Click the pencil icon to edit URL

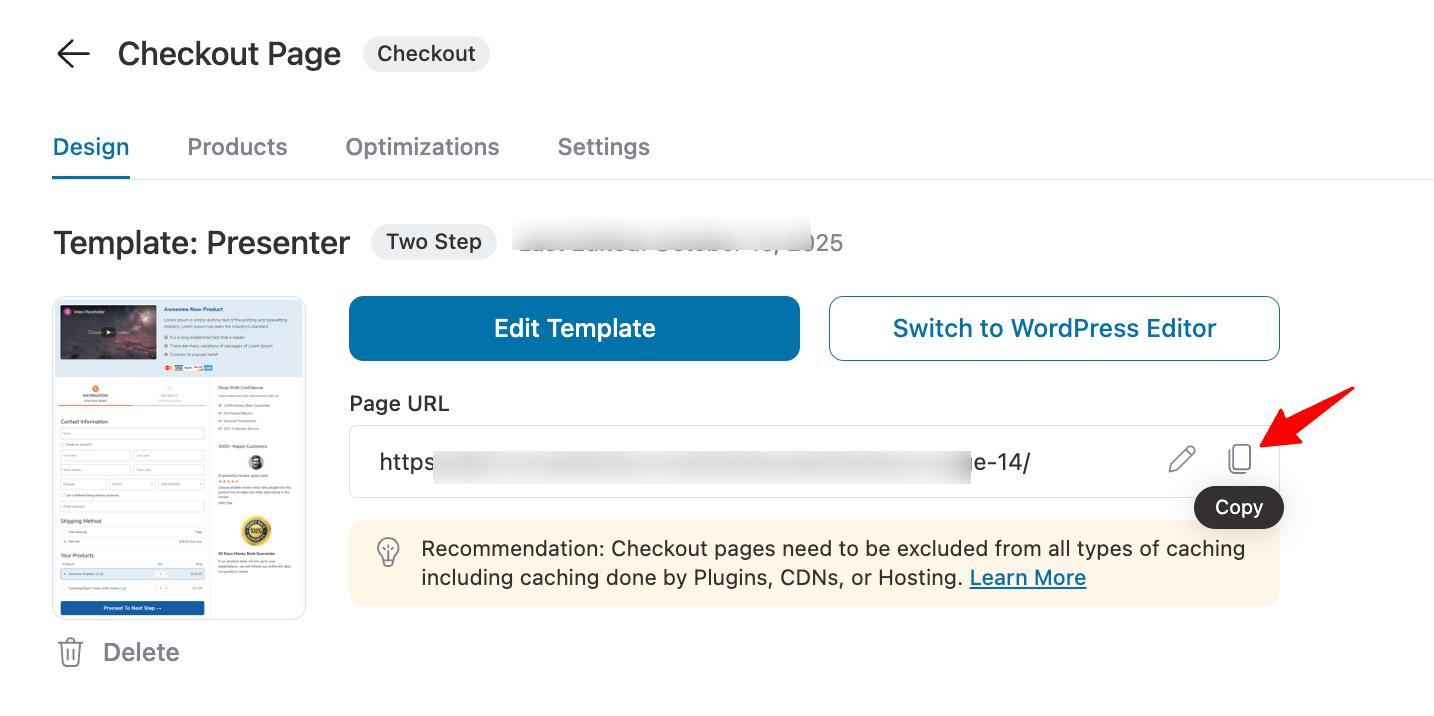(x=1182, y=460)
